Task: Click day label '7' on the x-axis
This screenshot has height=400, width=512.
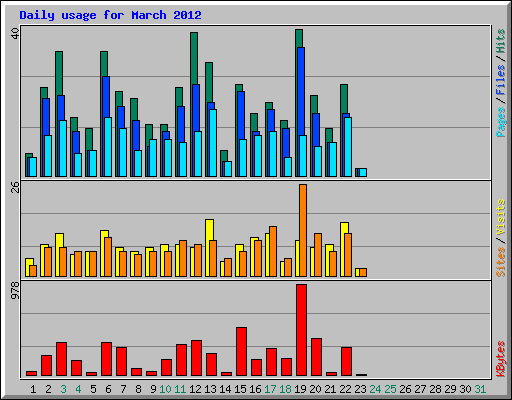Action: tap(123, 389)
